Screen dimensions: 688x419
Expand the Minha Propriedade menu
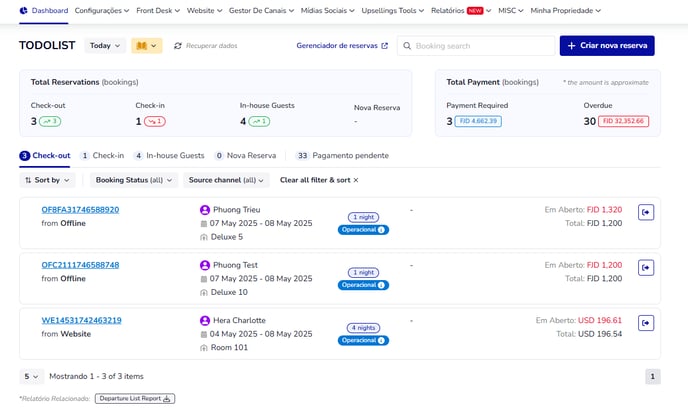(566, 11)
